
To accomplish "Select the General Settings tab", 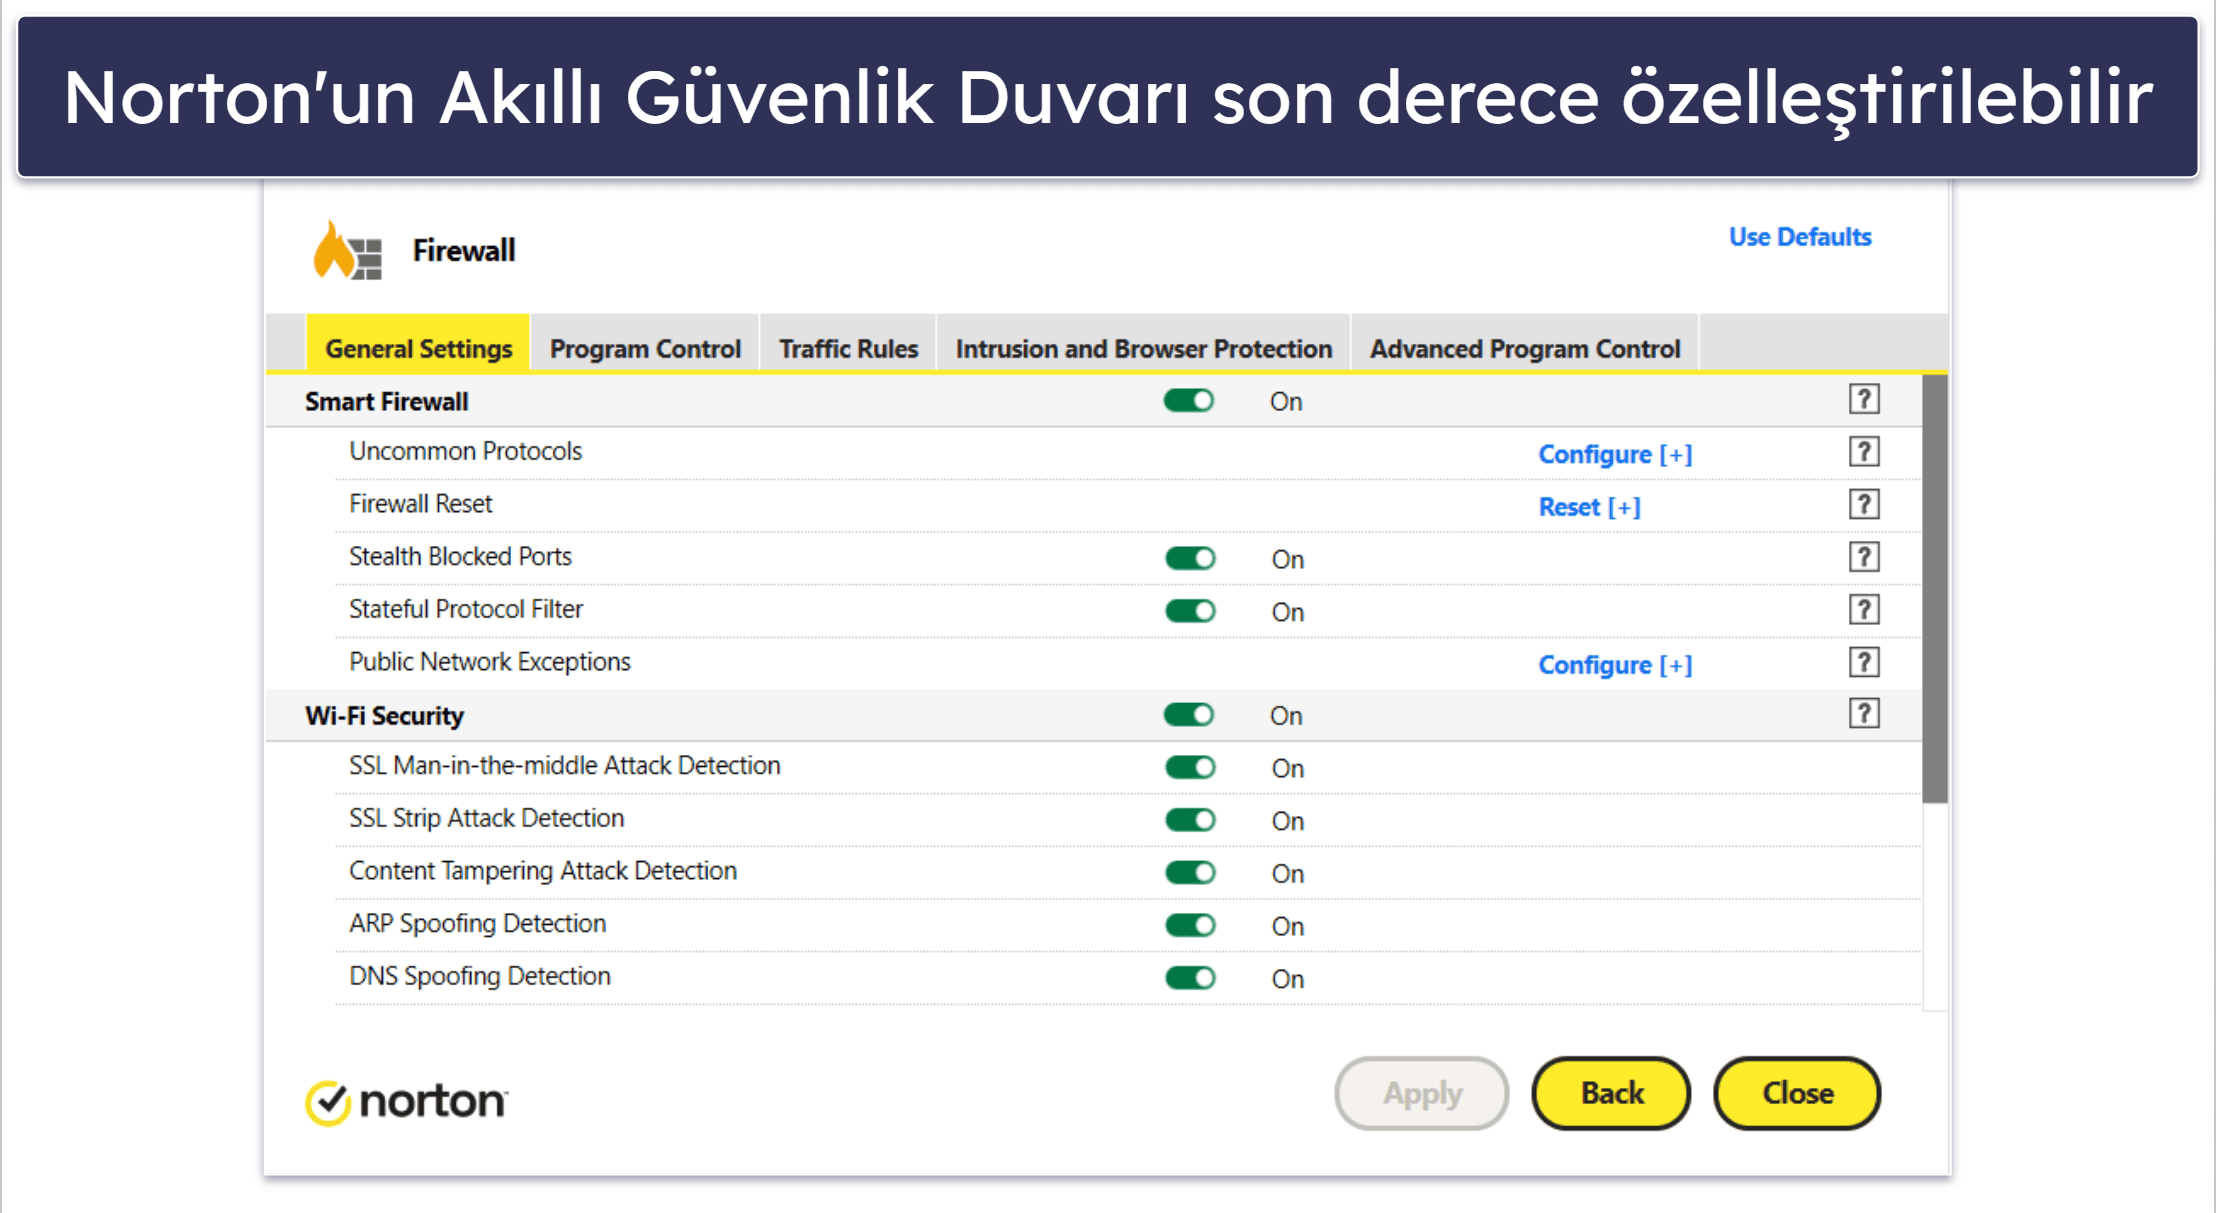I will [x=418, y=343].
